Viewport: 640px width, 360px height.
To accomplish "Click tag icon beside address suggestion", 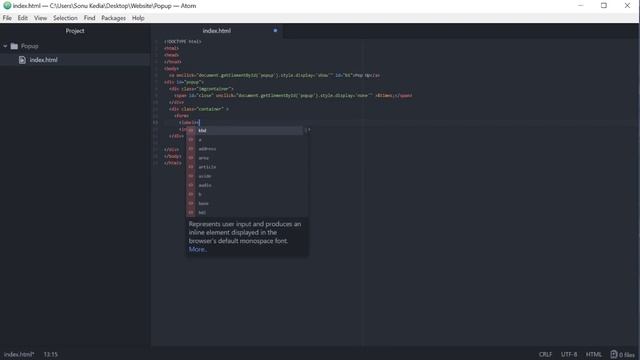I will click(x=191, y=149).
